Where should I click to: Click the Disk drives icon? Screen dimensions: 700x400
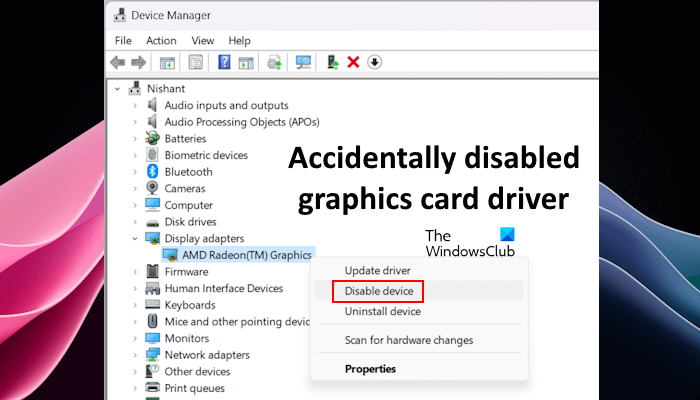pos(153,222)
